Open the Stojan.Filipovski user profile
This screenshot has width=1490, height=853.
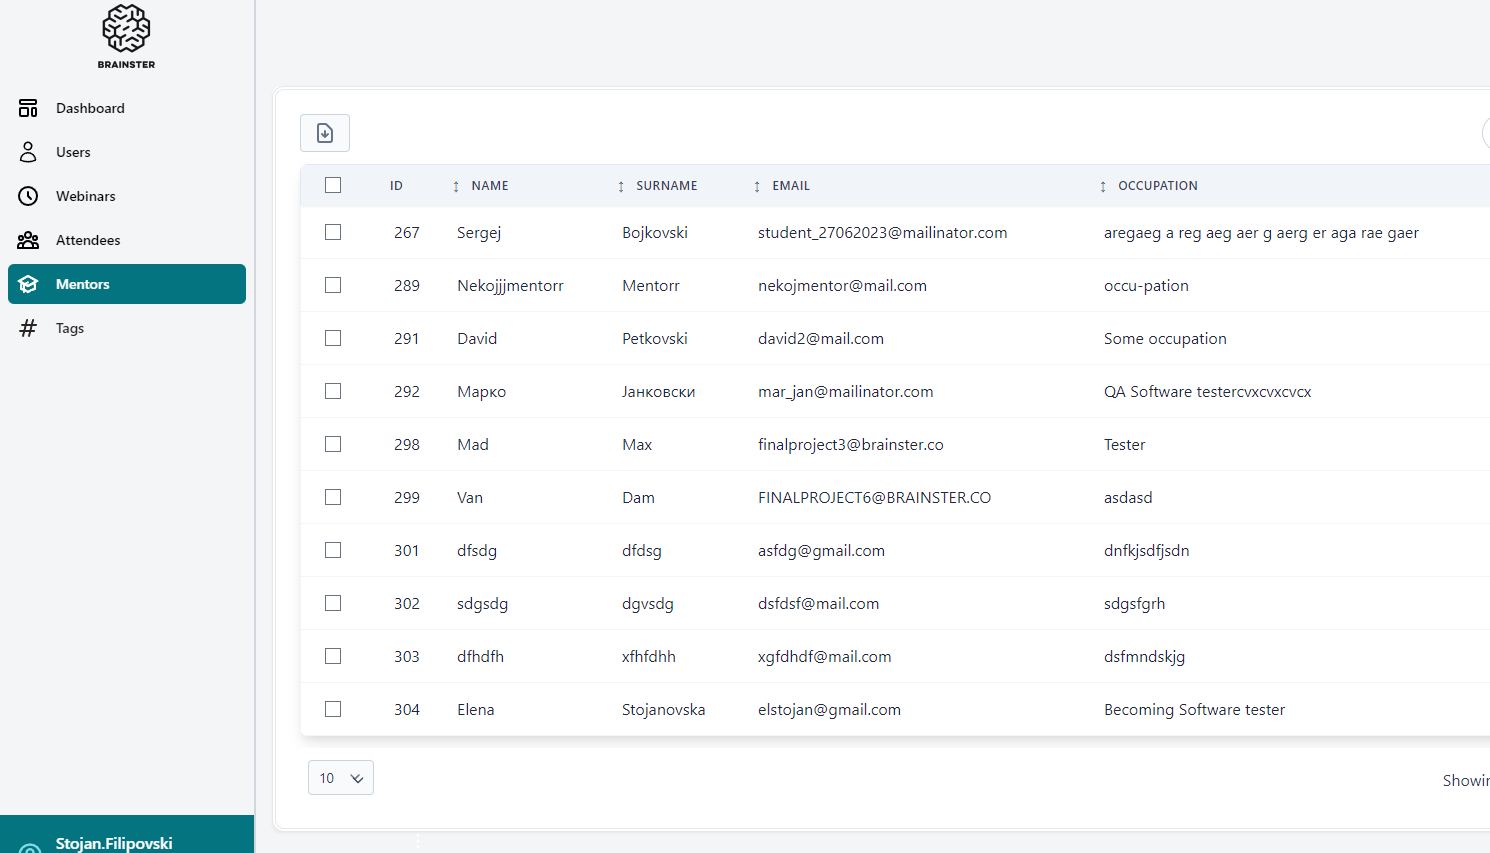(x=114, y=843)
